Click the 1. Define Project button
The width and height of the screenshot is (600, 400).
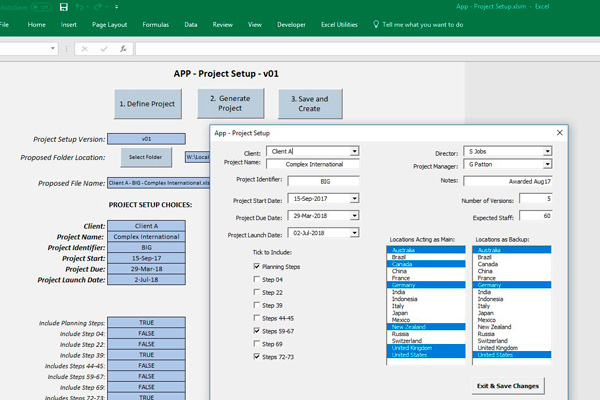pos(148,104)
